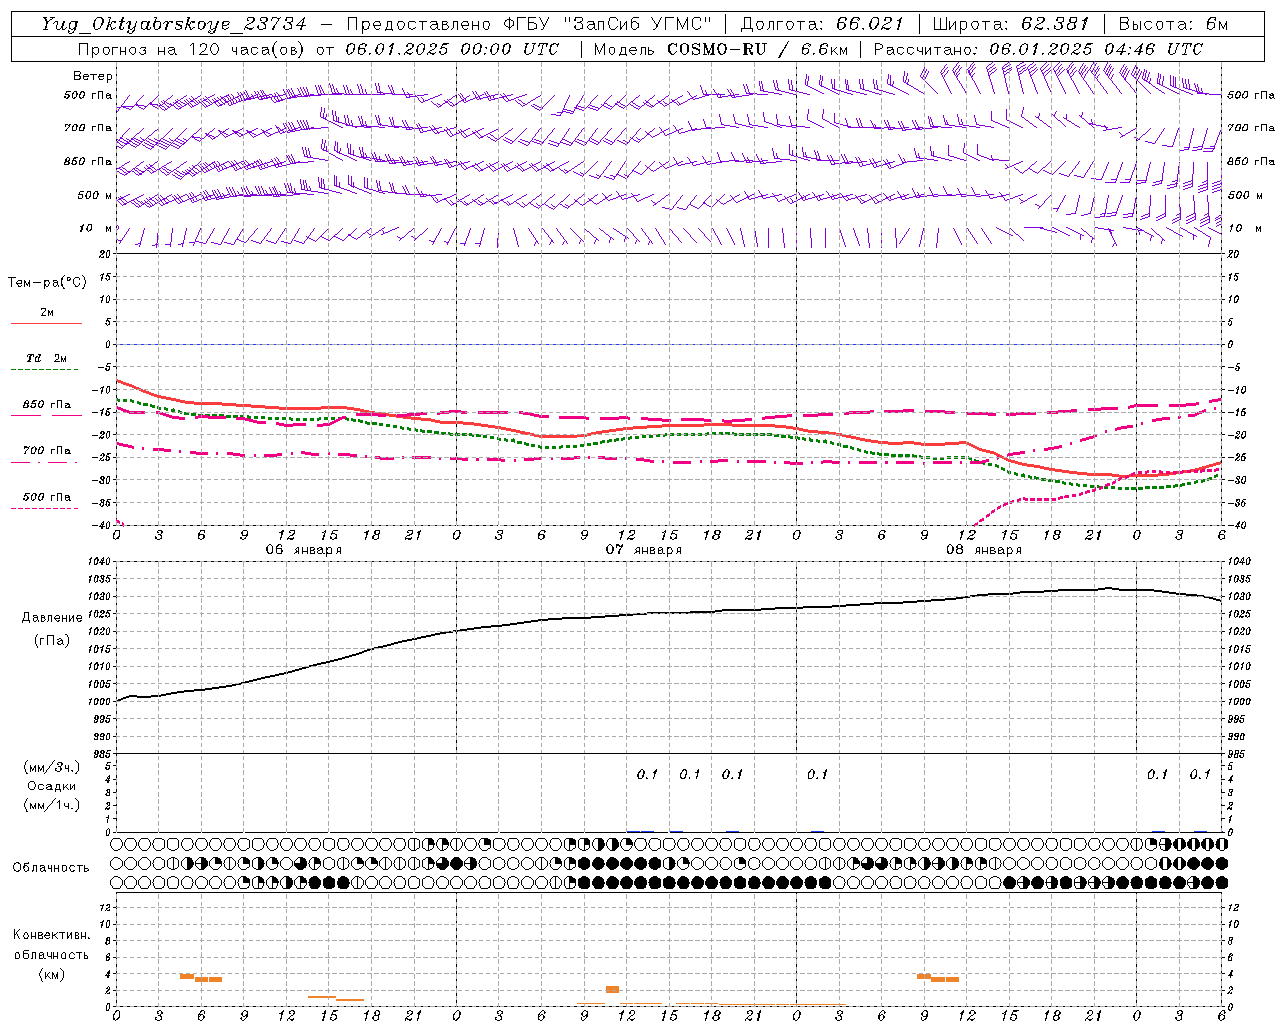Image resolution: width=1280 pixels, height=1024 pixels.
Task: Click the forecast start 06.01.2025 00:00 UTC
Action: point(452,49)
